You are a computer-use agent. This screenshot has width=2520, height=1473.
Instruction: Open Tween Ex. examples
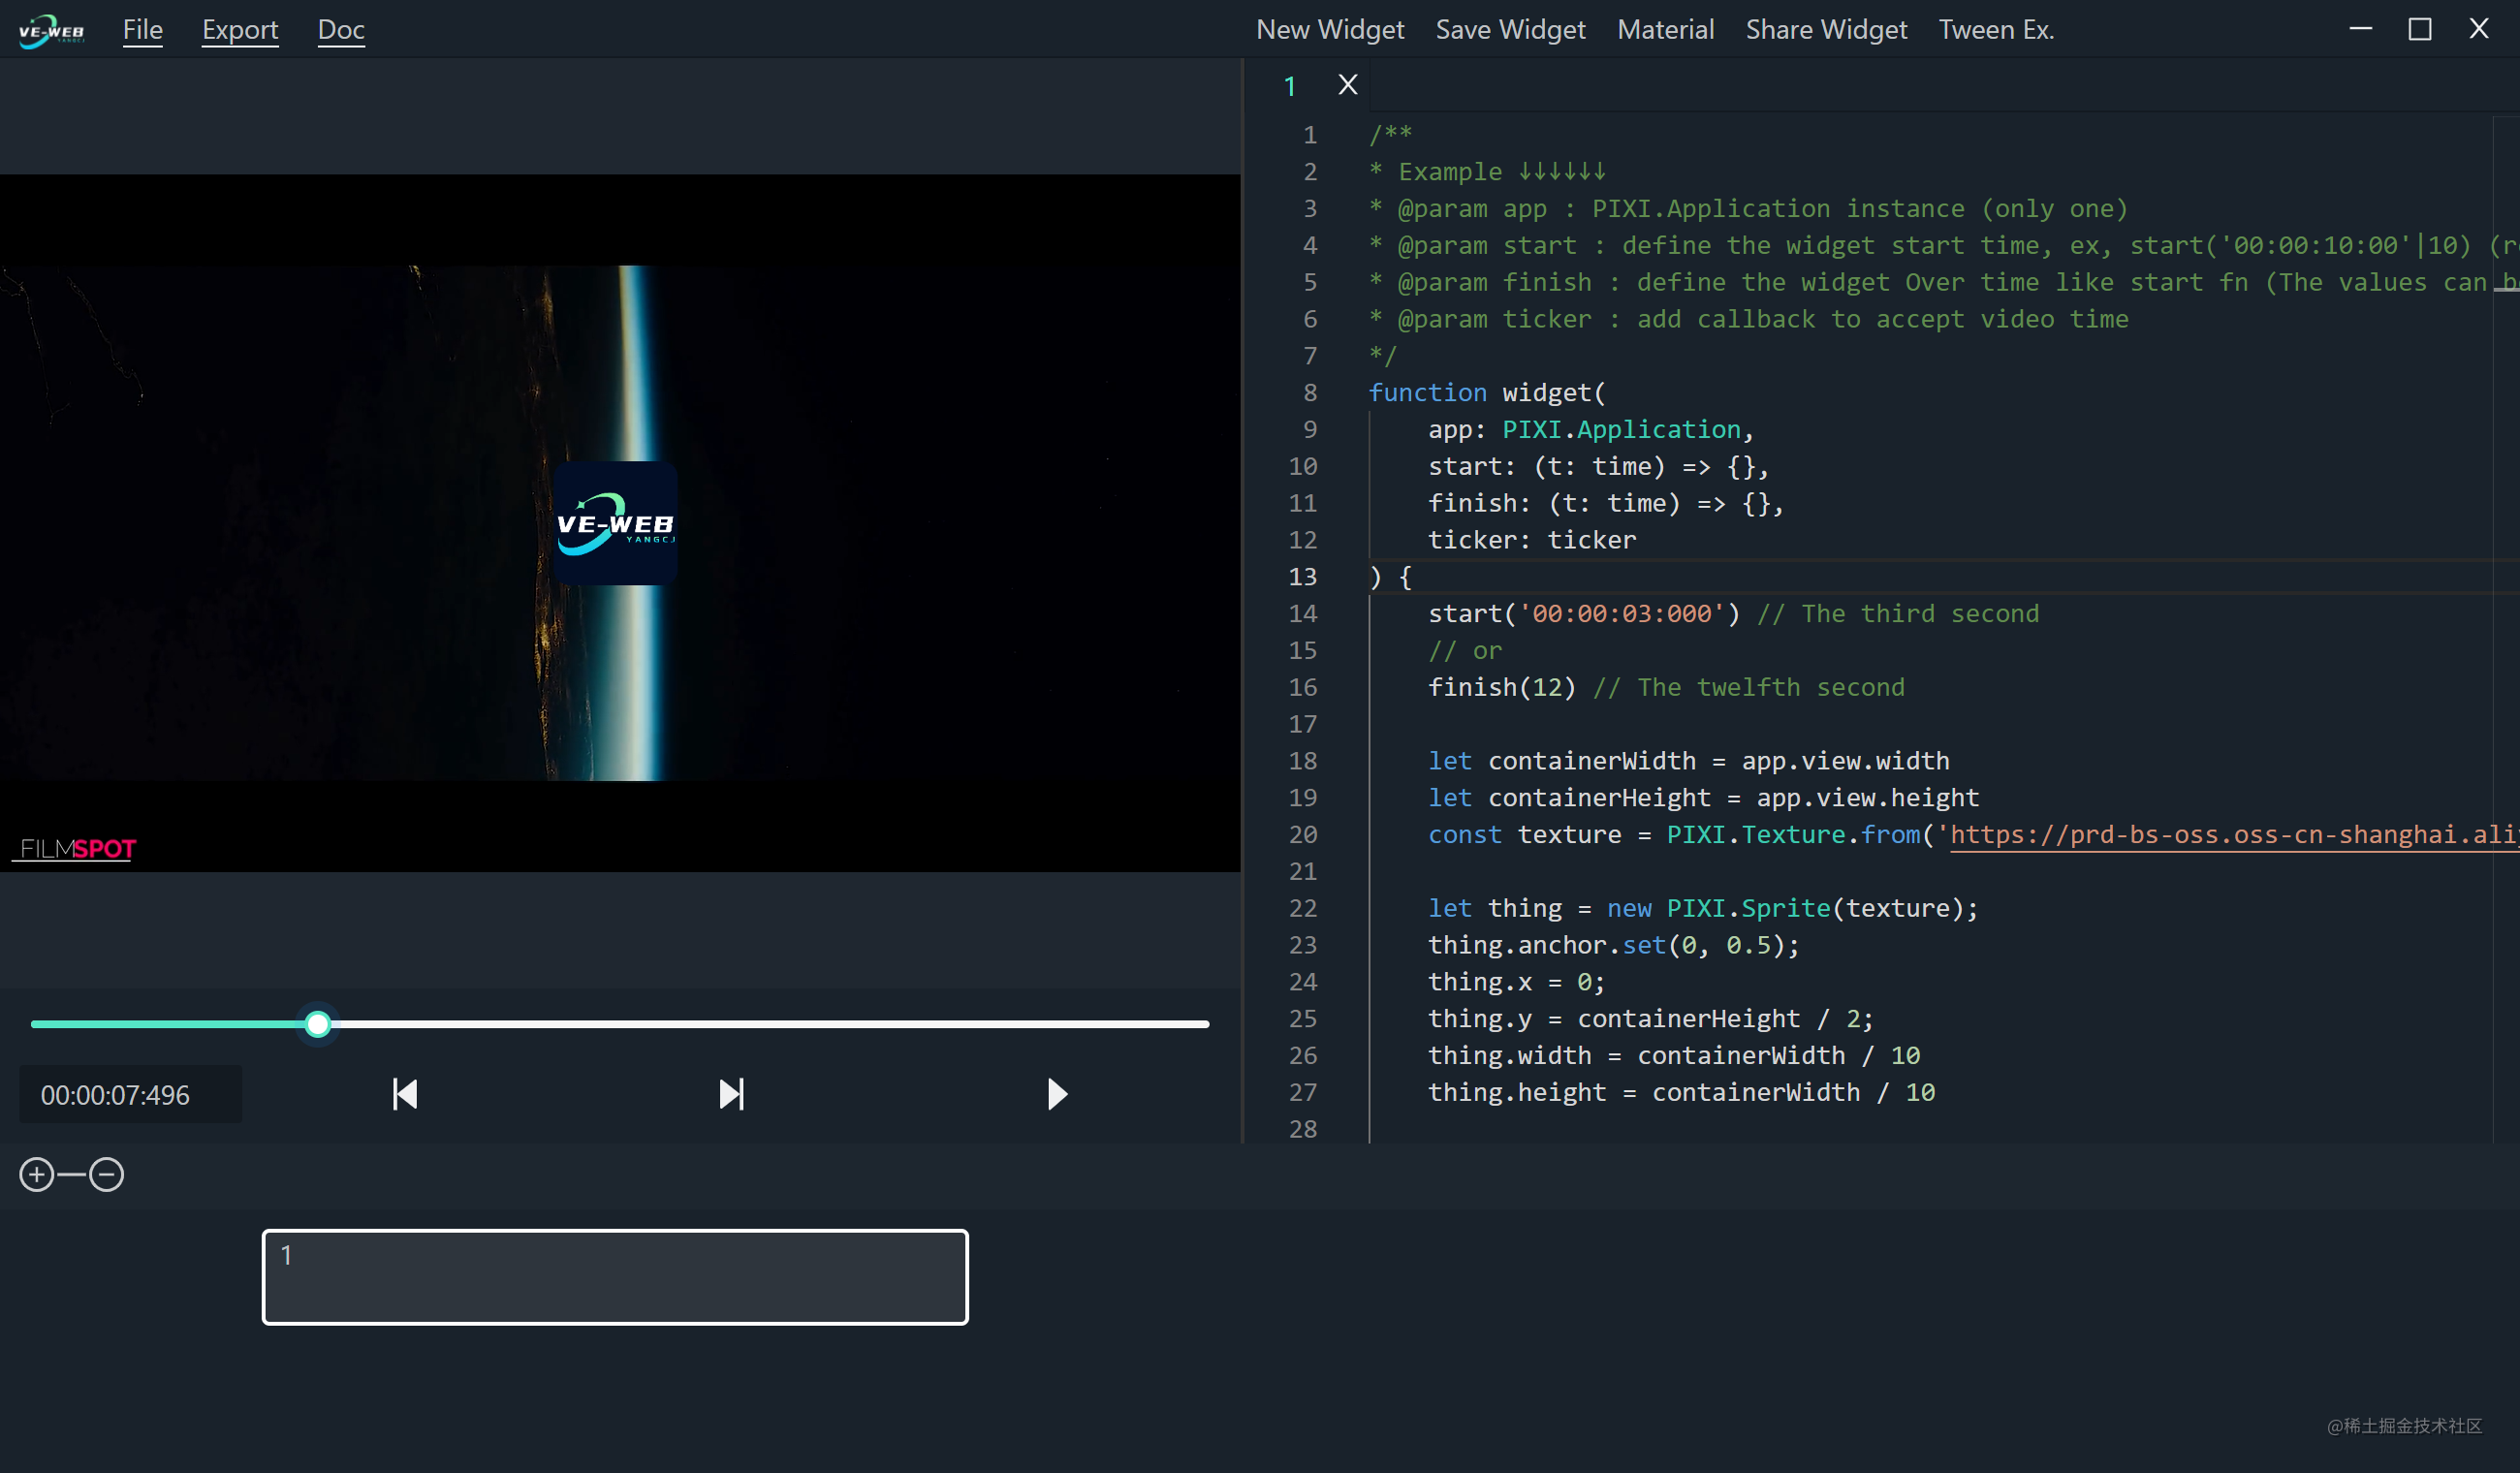1996,30
